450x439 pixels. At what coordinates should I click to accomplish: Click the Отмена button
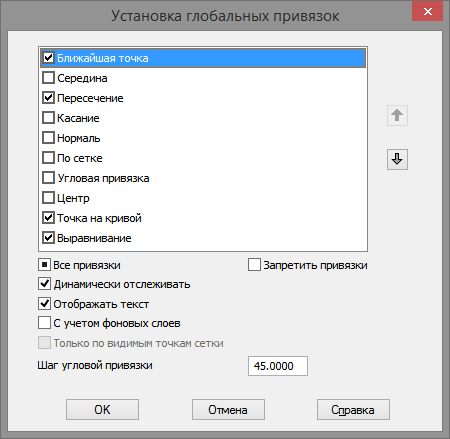(228, 410)
